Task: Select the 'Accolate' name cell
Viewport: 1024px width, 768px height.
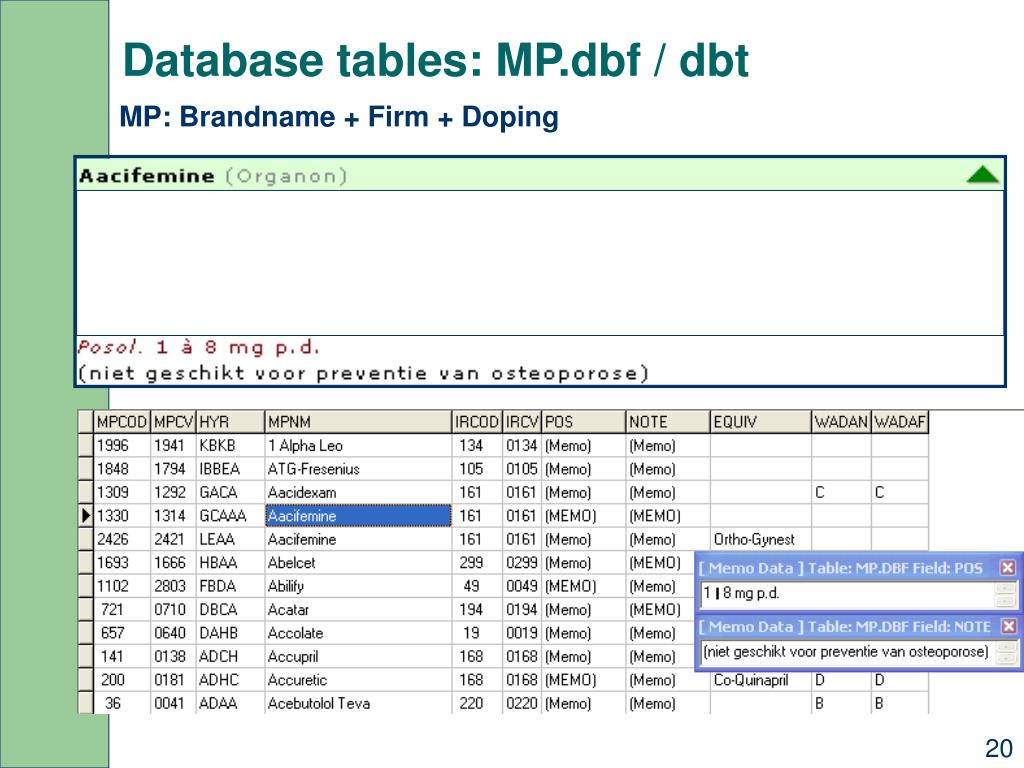Action: click(x=359, y=633)
